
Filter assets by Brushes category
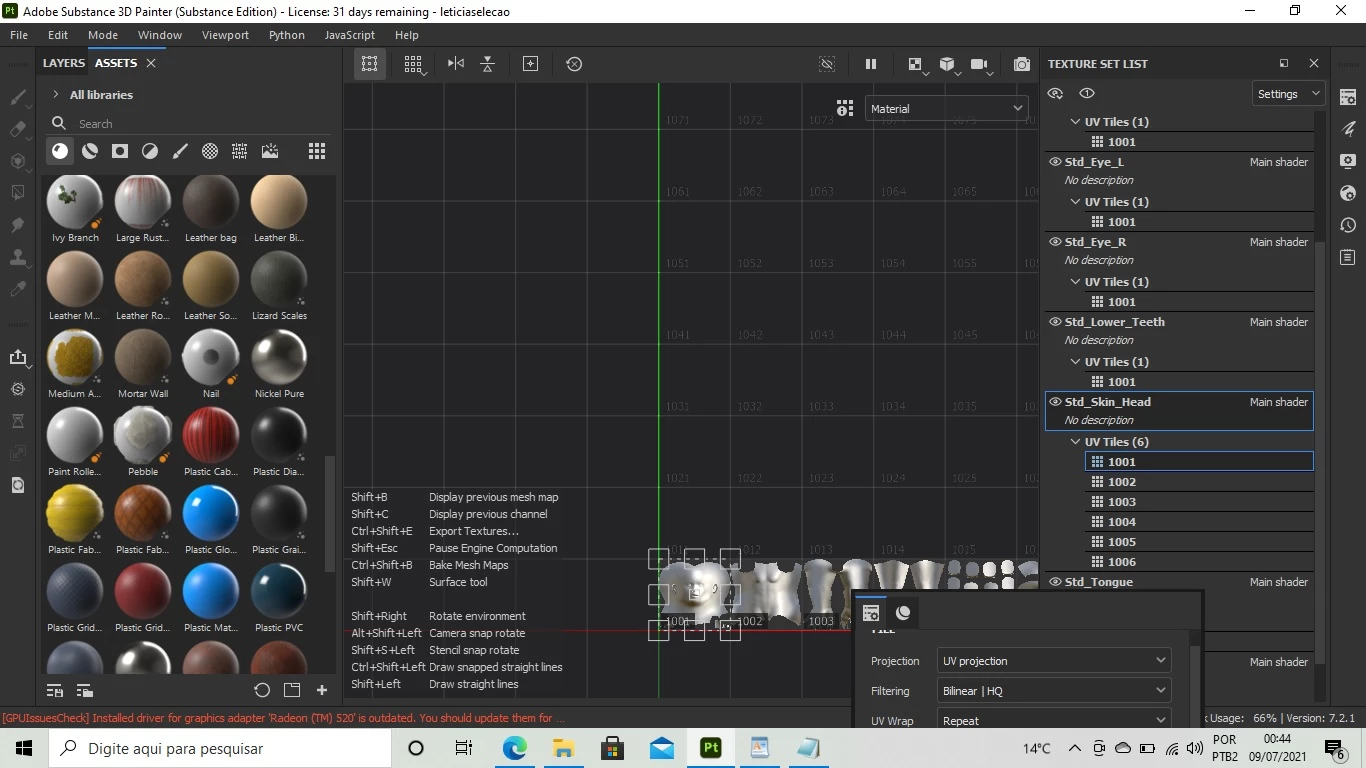[x=180, y=151]
